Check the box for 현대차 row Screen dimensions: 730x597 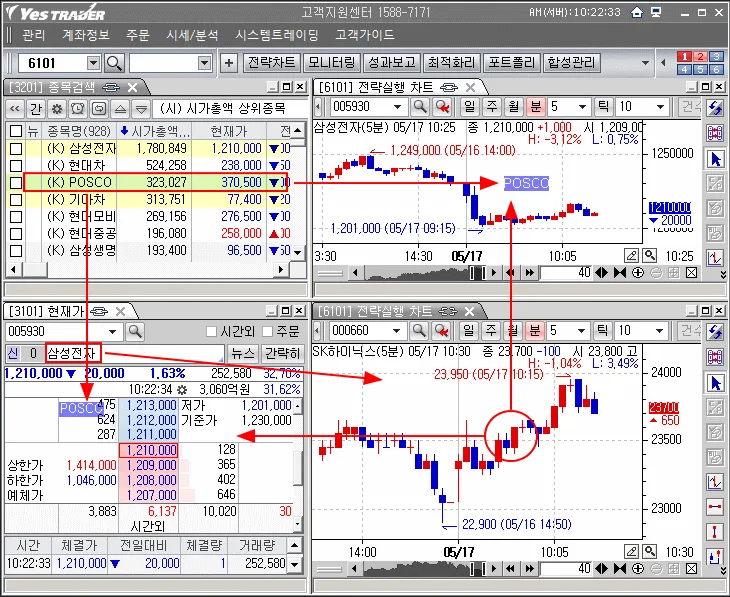16,165
